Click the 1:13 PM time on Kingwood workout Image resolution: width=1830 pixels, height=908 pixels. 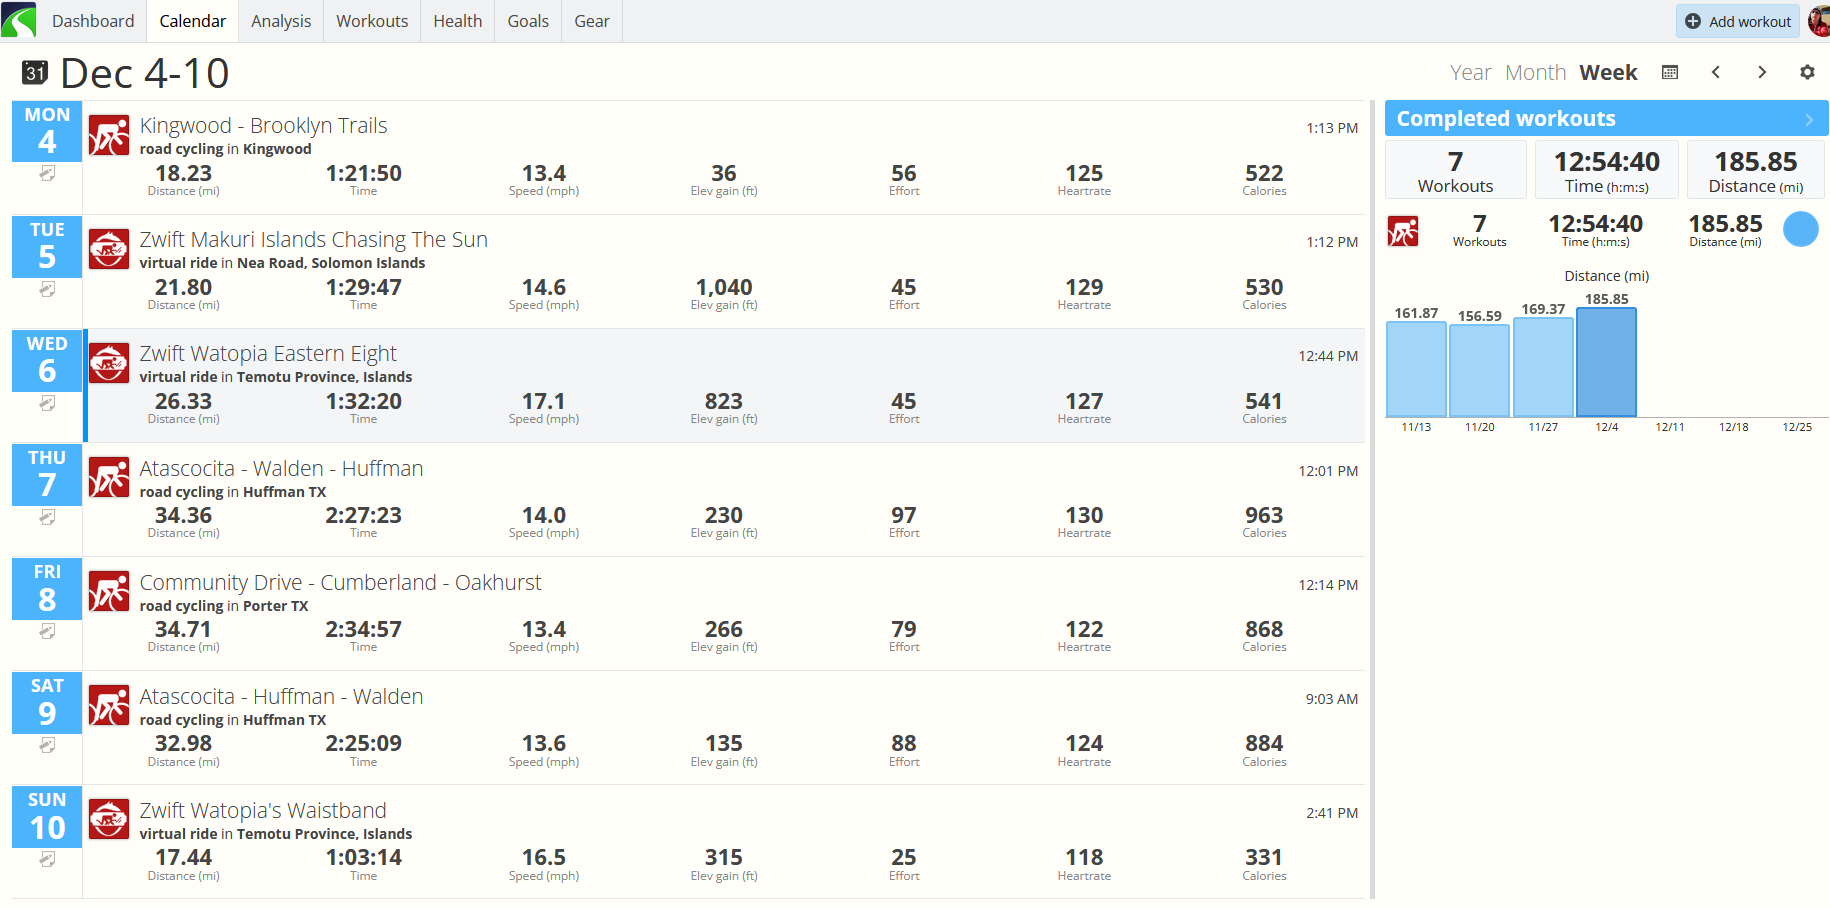coord(1332,128)
